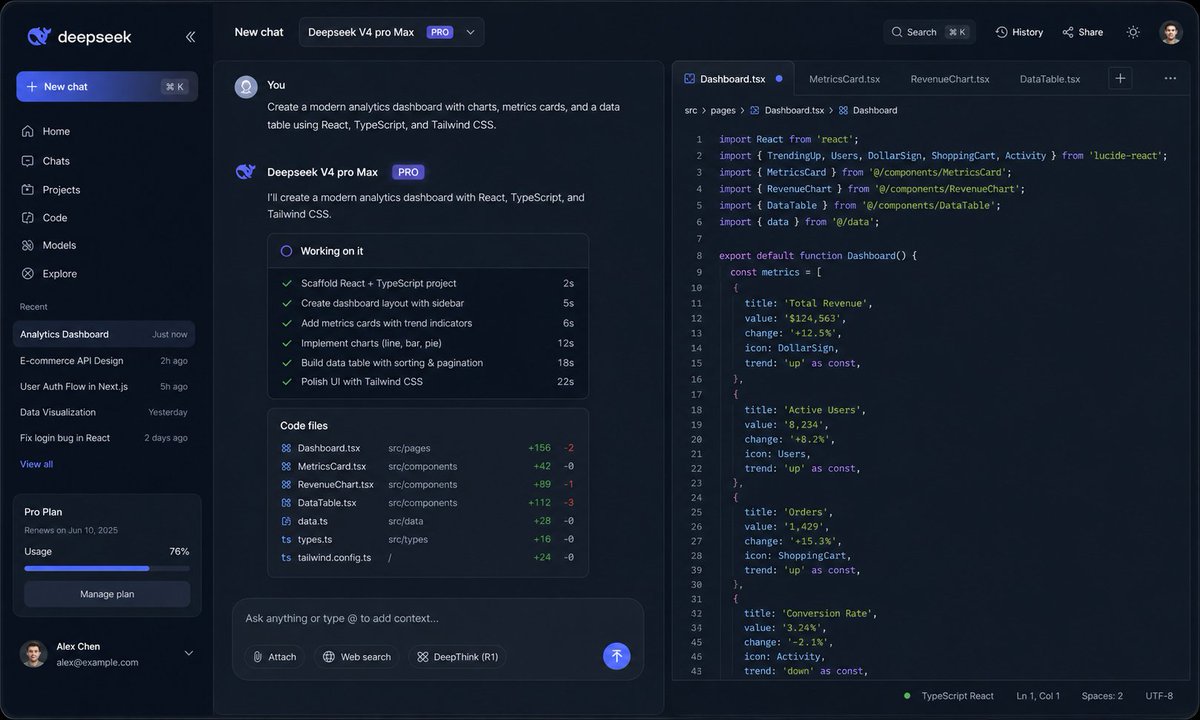Click the Deepseek whale avatar in chat reply

click(246, 172)
